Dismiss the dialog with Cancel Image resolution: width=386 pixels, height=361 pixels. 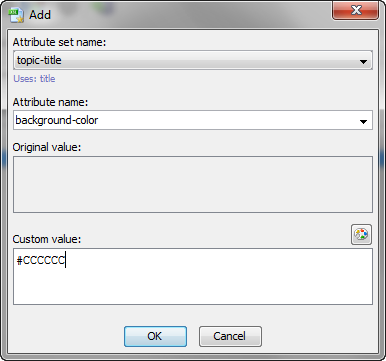(230, 336)
